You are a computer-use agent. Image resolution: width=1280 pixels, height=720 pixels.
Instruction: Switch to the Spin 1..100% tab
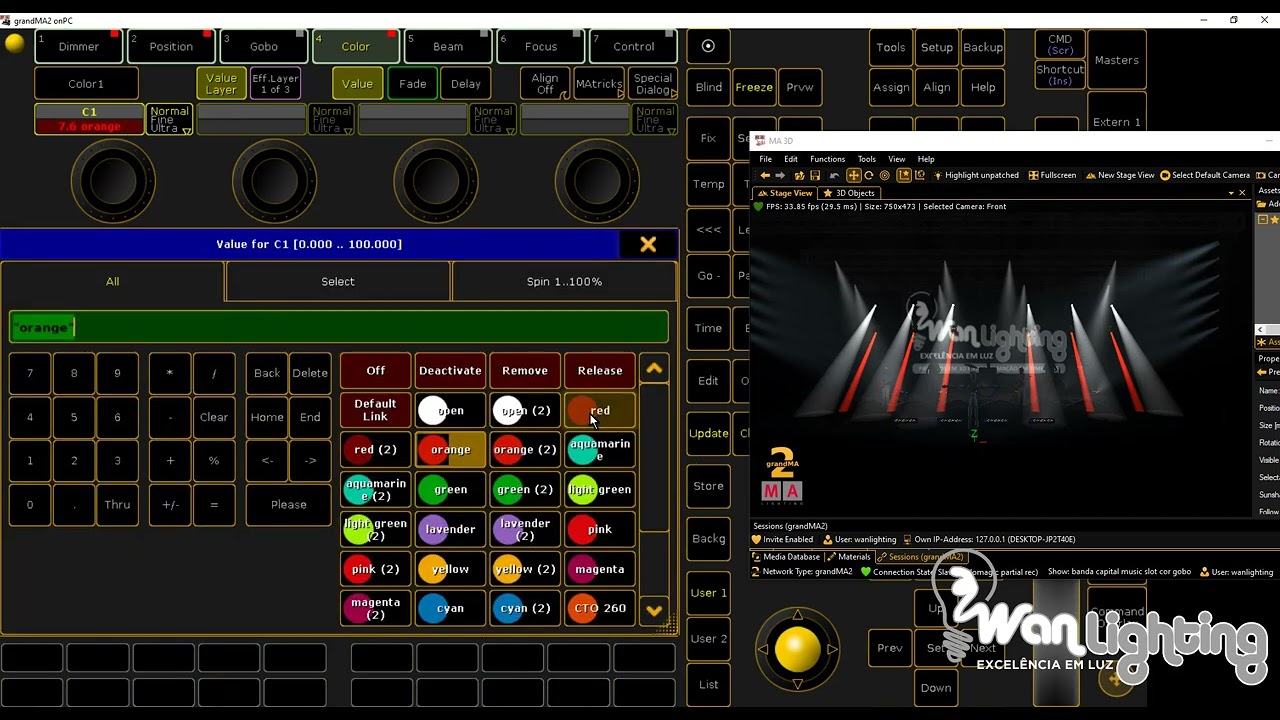click(564, 282)
